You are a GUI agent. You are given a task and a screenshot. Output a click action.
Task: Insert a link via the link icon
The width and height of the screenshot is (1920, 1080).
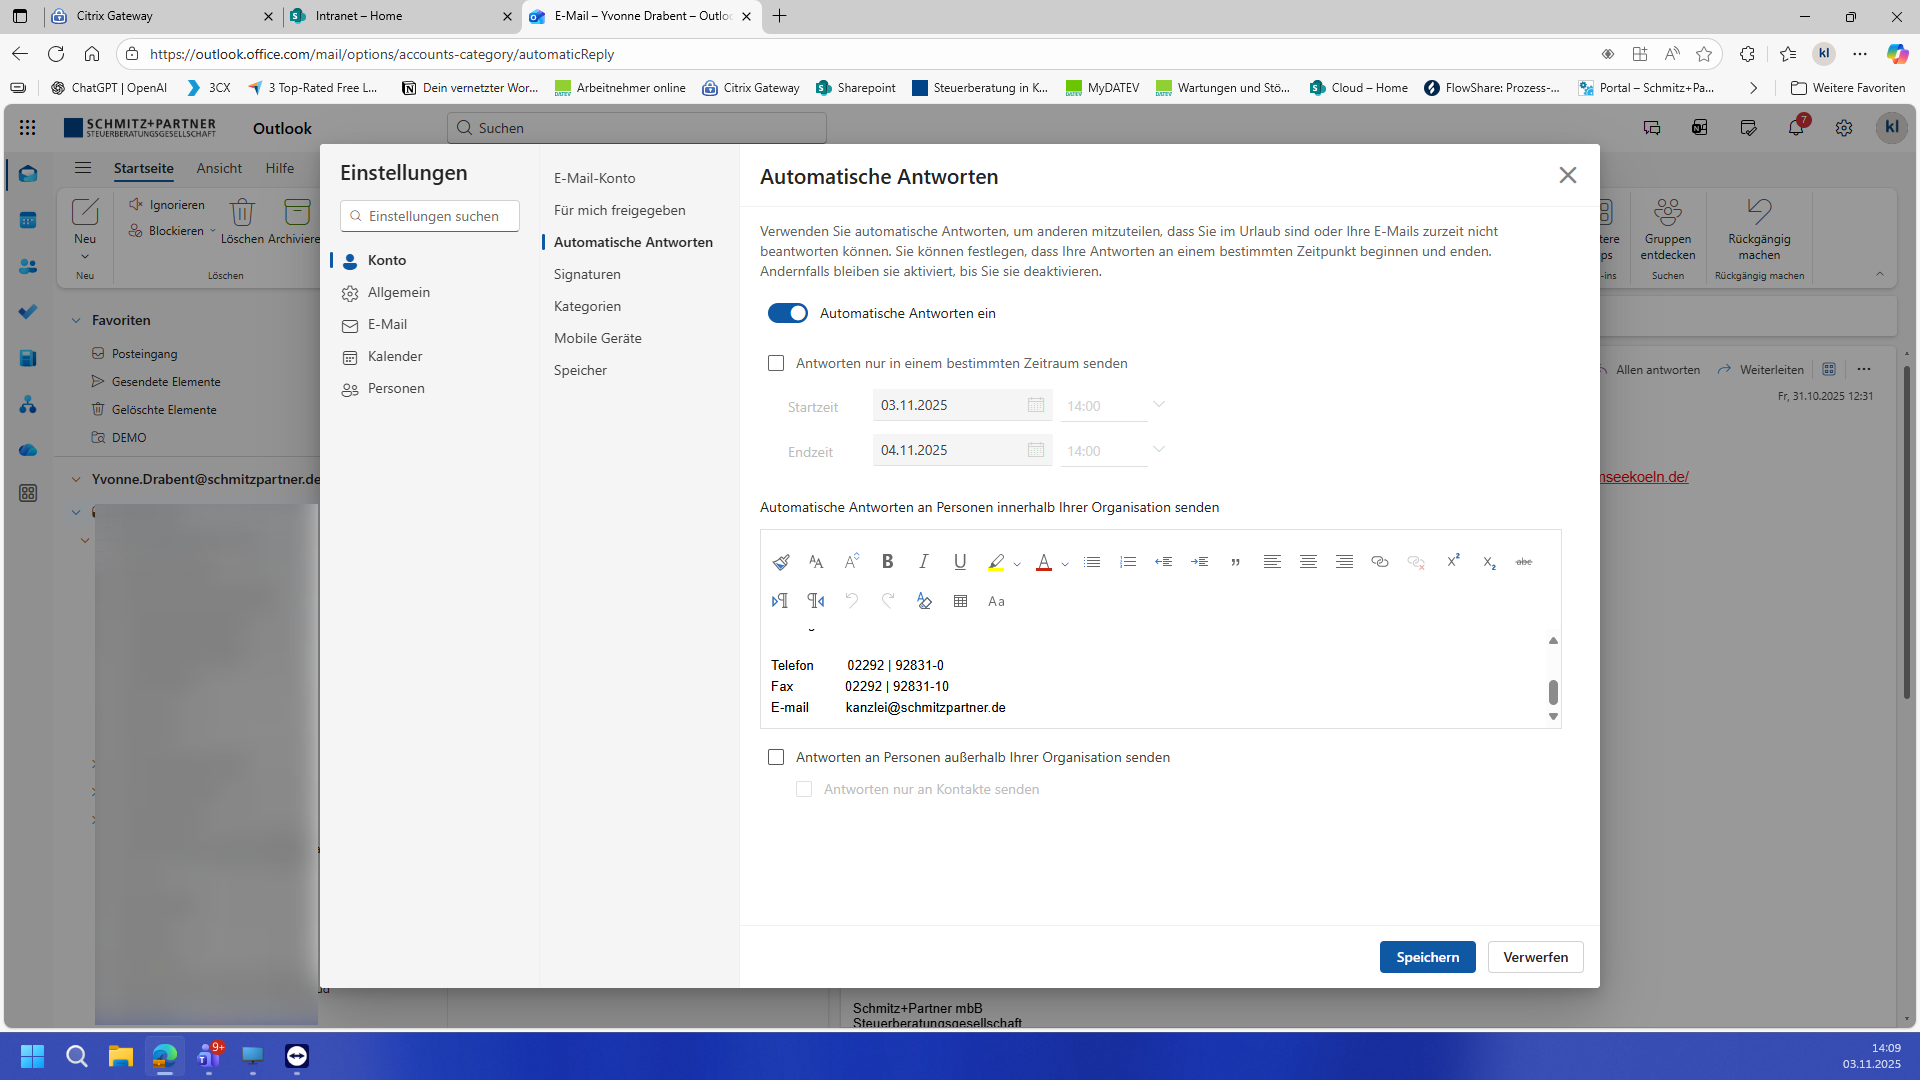coord(1380,562)
